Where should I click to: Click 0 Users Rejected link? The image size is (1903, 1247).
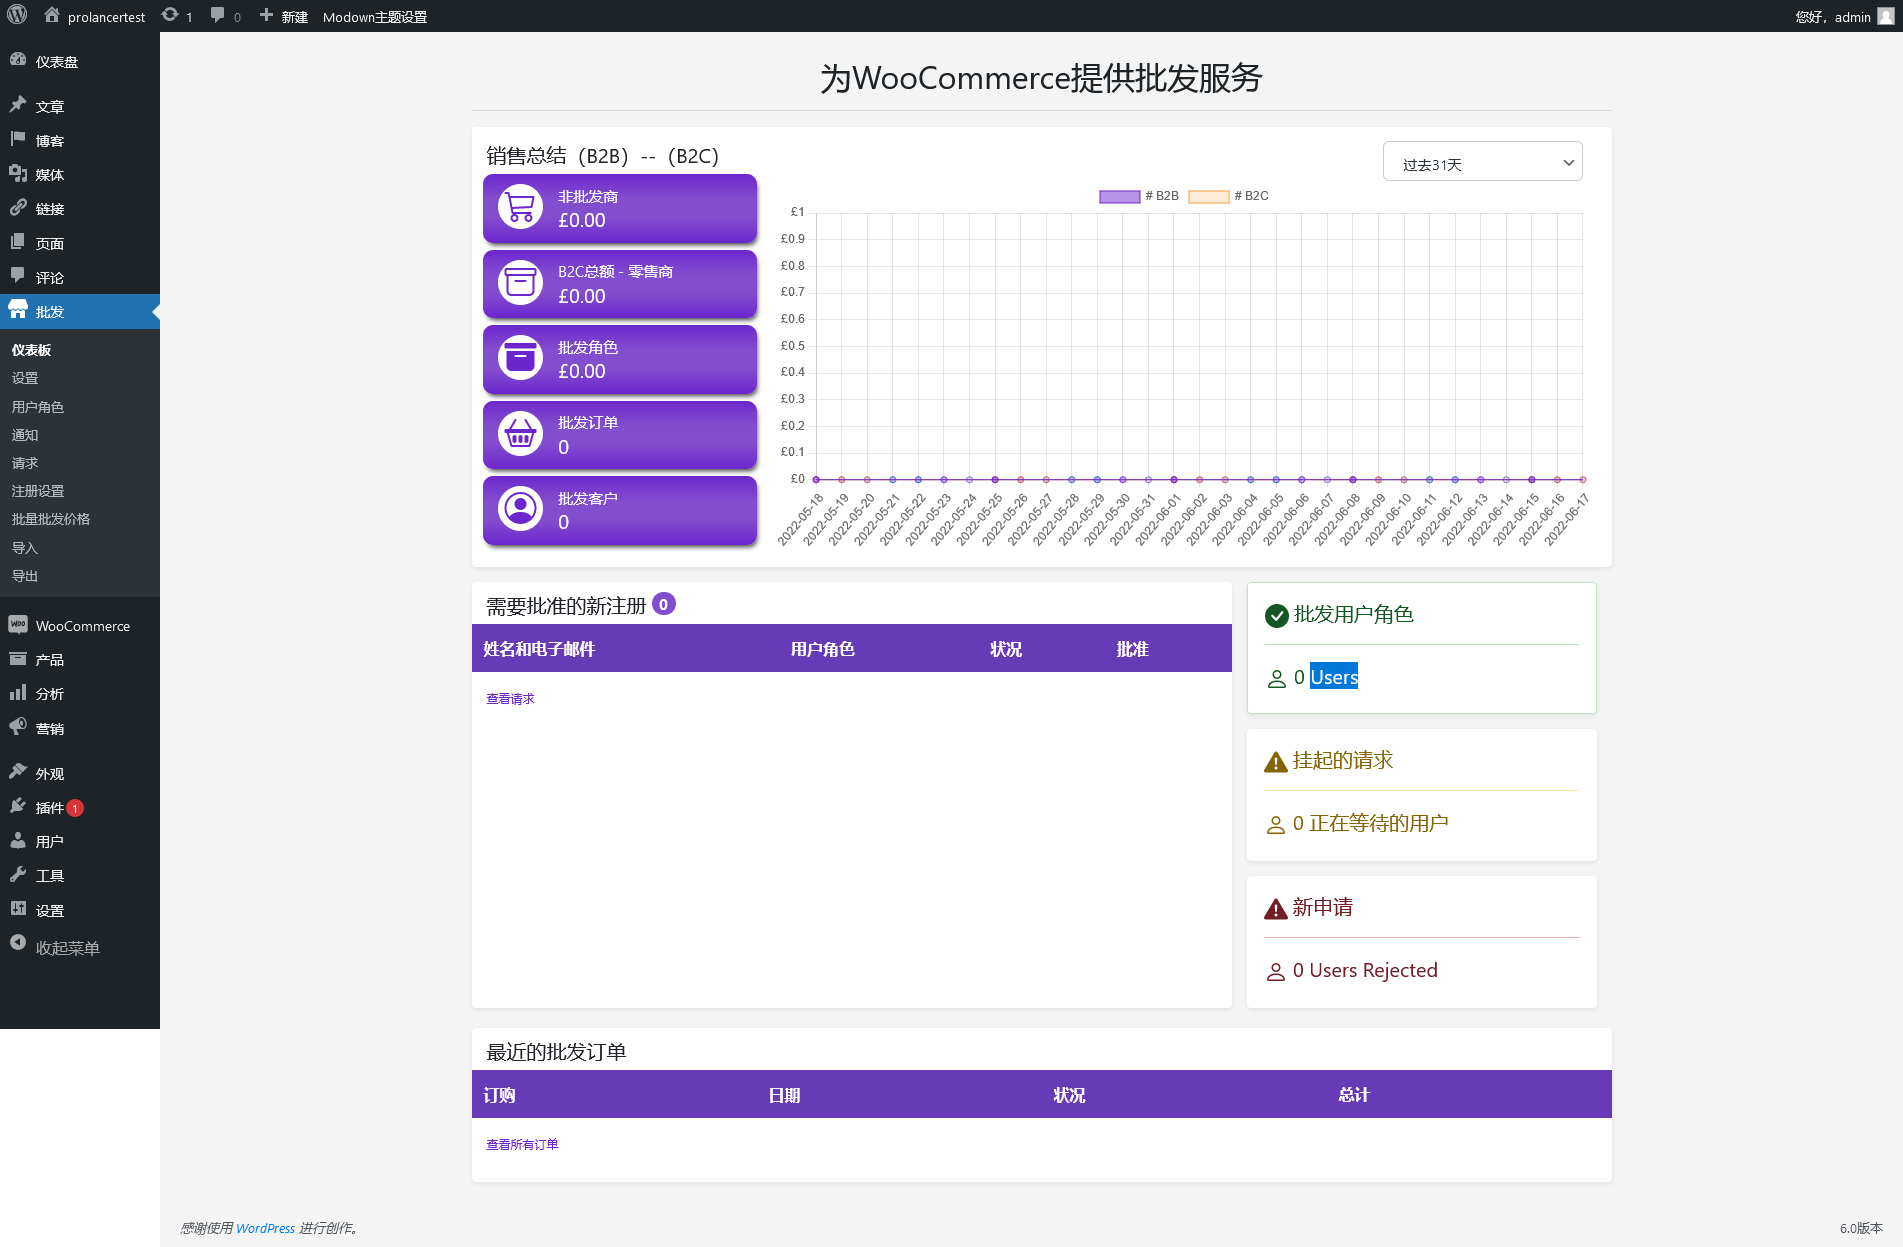pyautogui.click(x=1365, y=970)
